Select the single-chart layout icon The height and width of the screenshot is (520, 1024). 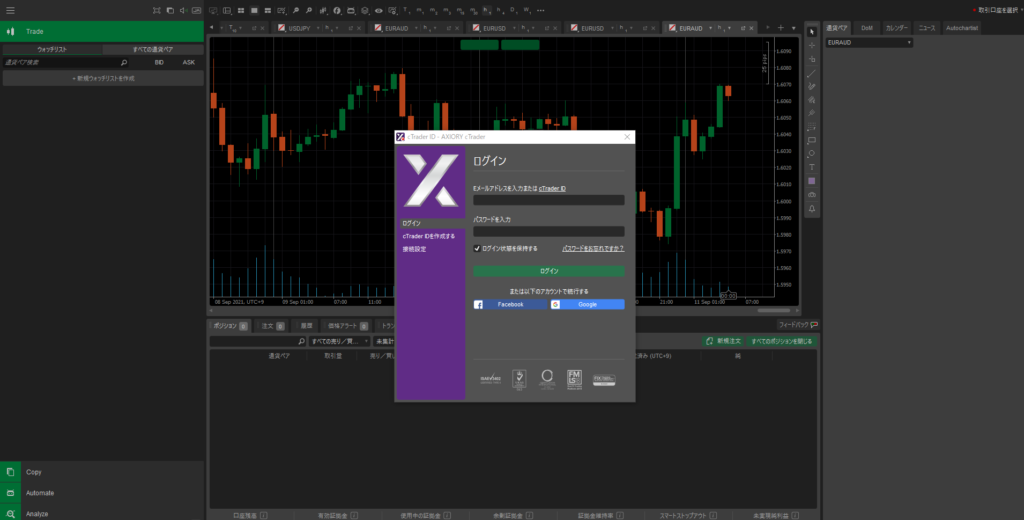coord(254,10)
